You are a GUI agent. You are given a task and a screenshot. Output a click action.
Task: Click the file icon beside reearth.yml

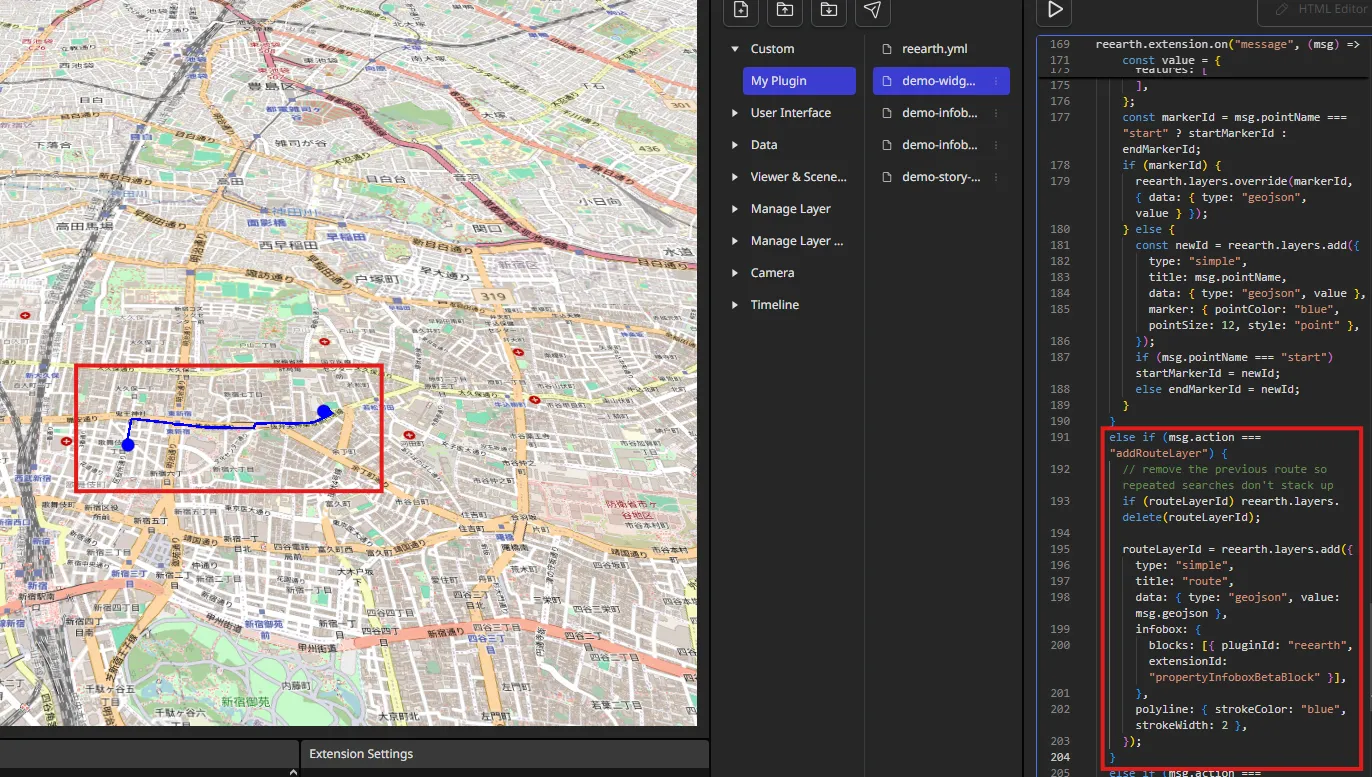click(886, 49)
